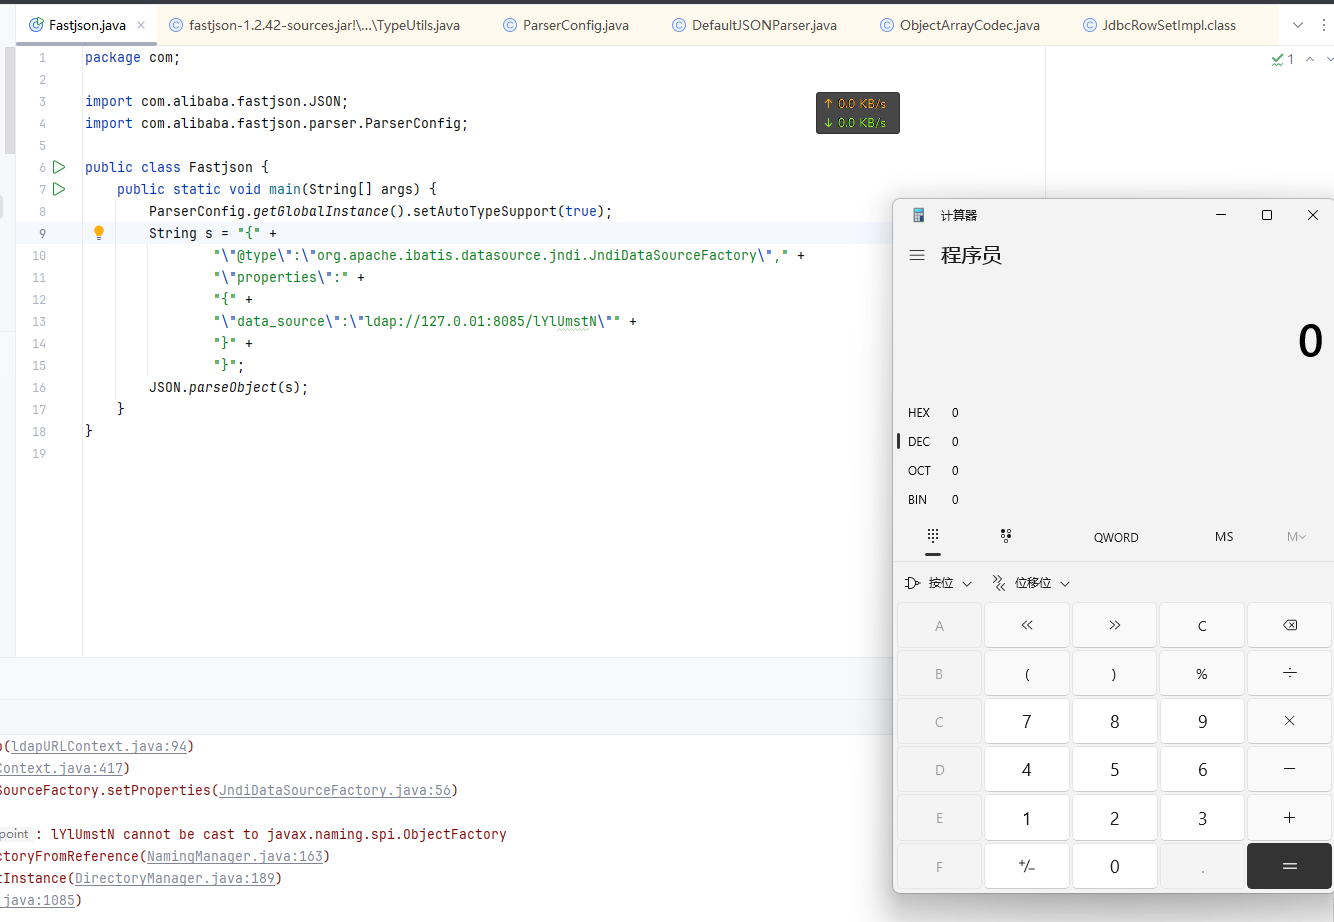Click the number 5 key

(x=1115, y=769)
